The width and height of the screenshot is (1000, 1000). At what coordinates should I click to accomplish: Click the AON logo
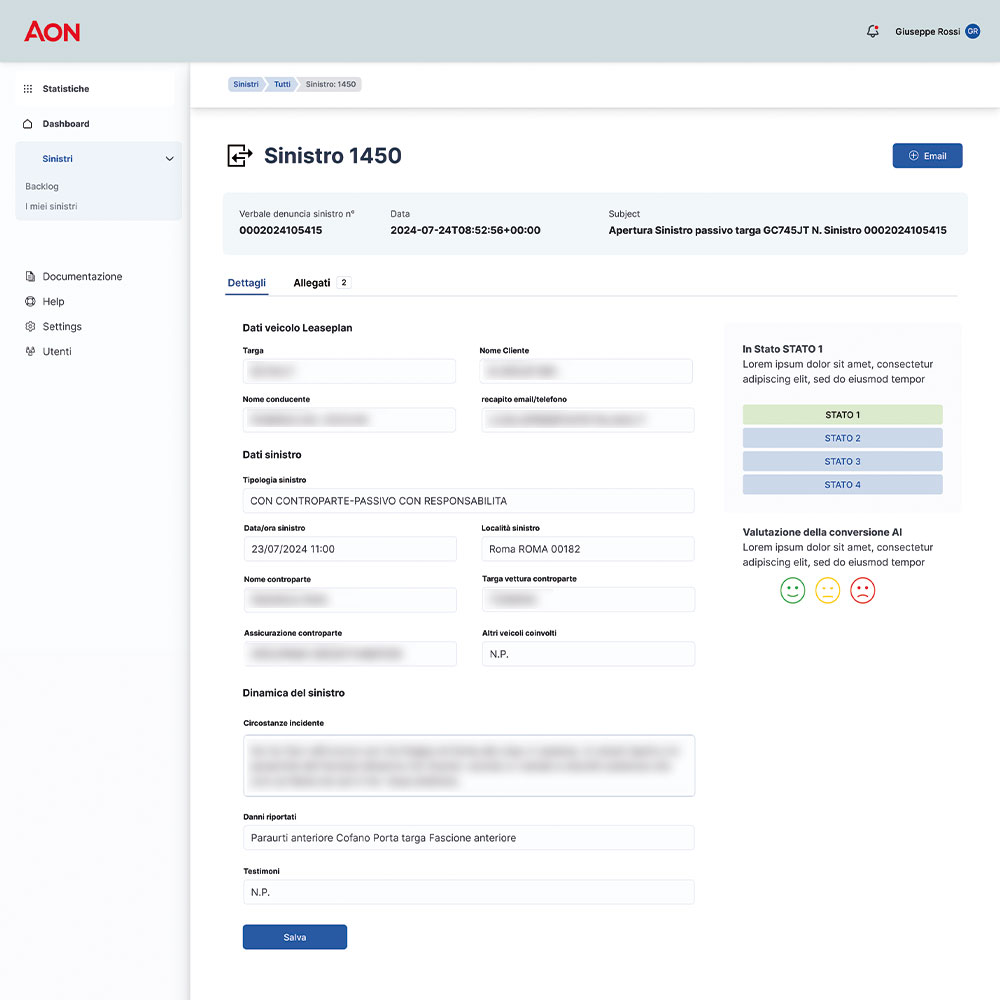52,32
